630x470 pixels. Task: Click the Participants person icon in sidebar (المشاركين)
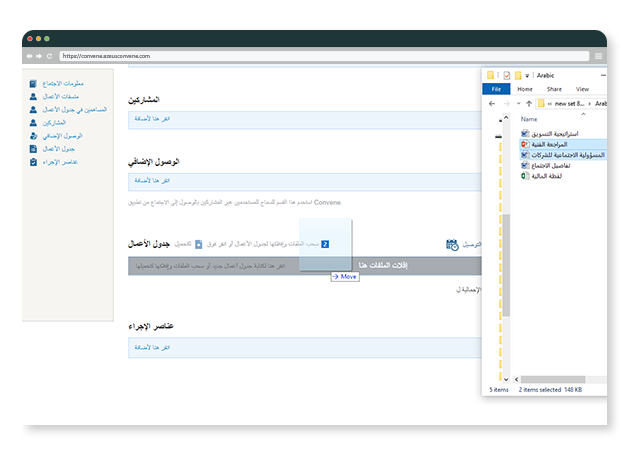tap(33, 123)
